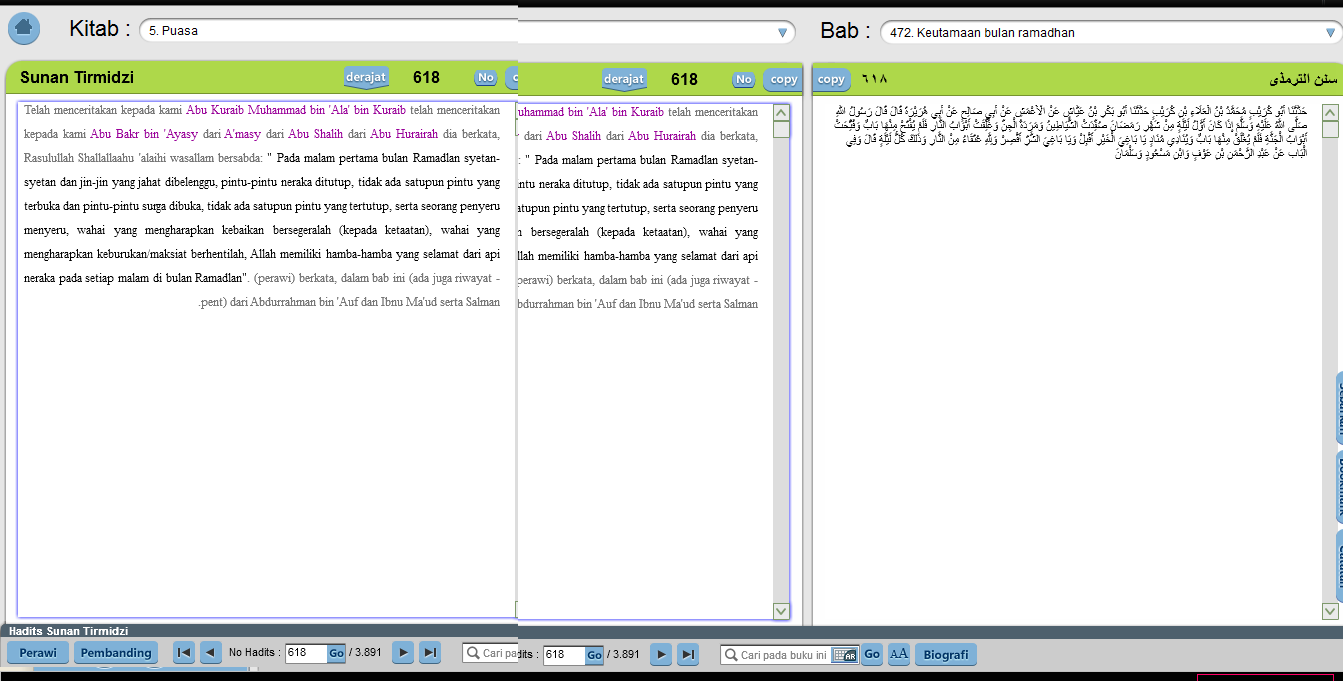The height and width of the screenshot is (681, 1343).
Task: Click the Indonesian panel scrollbar thumb
Action: [x=781, y=130]
